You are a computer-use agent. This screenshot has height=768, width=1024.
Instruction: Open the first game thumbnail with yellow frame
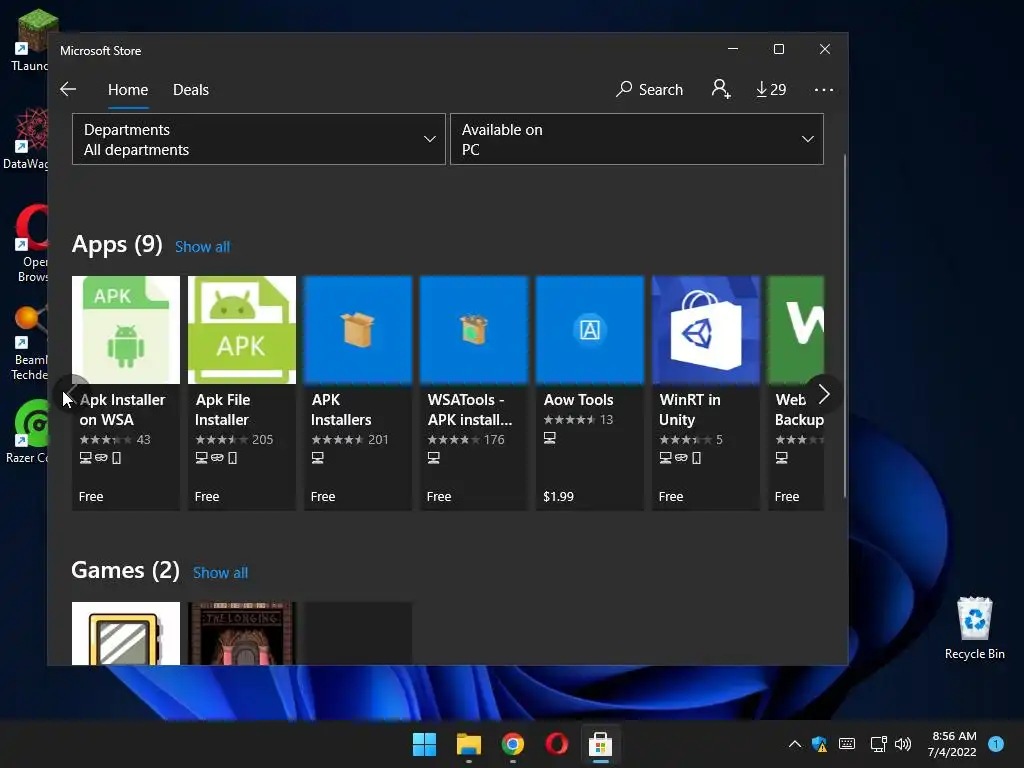coord(125,633)
